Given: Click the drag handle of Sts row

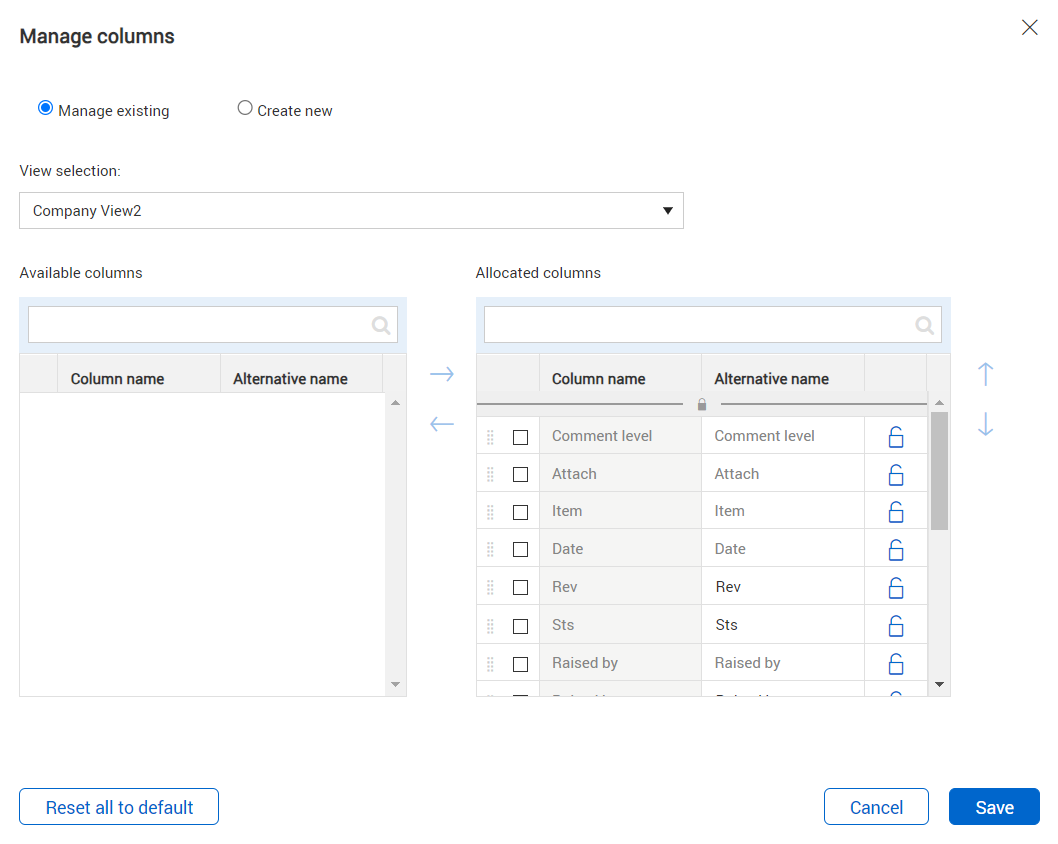Looking at the screenshot, I should (490, 626).
